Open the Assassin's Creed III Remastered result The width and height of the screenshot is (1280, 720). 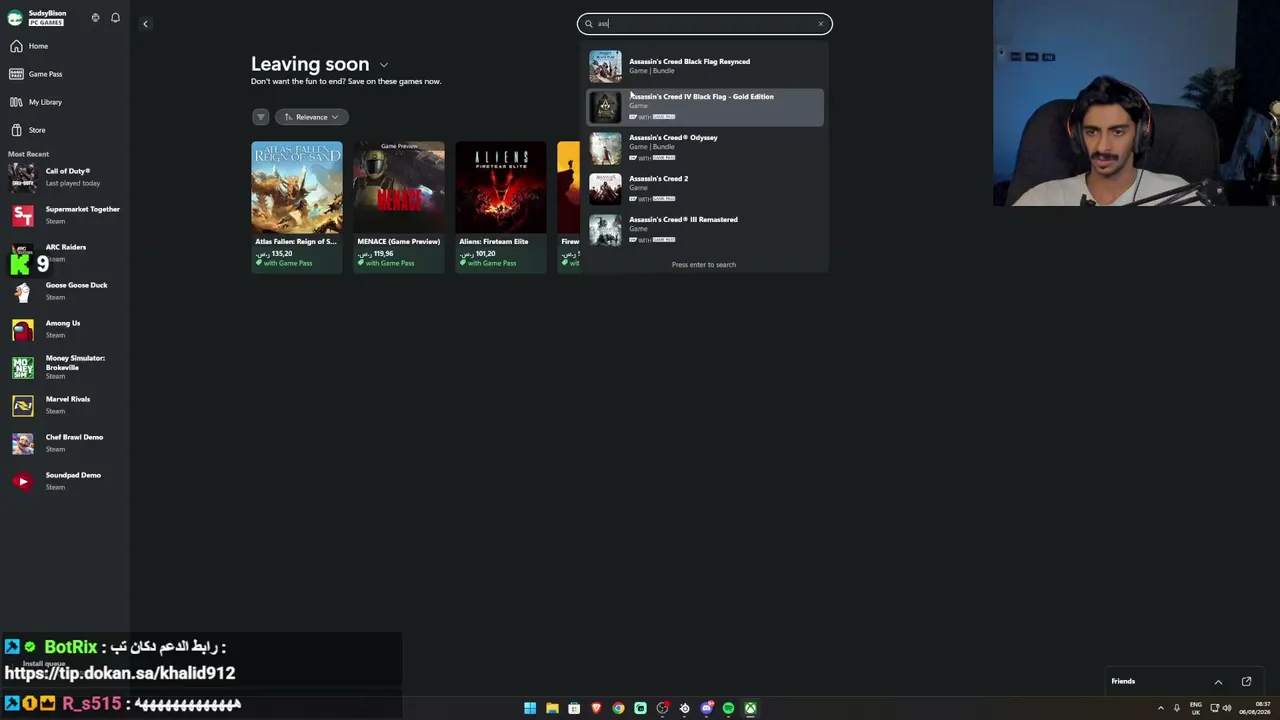(704, 230)
